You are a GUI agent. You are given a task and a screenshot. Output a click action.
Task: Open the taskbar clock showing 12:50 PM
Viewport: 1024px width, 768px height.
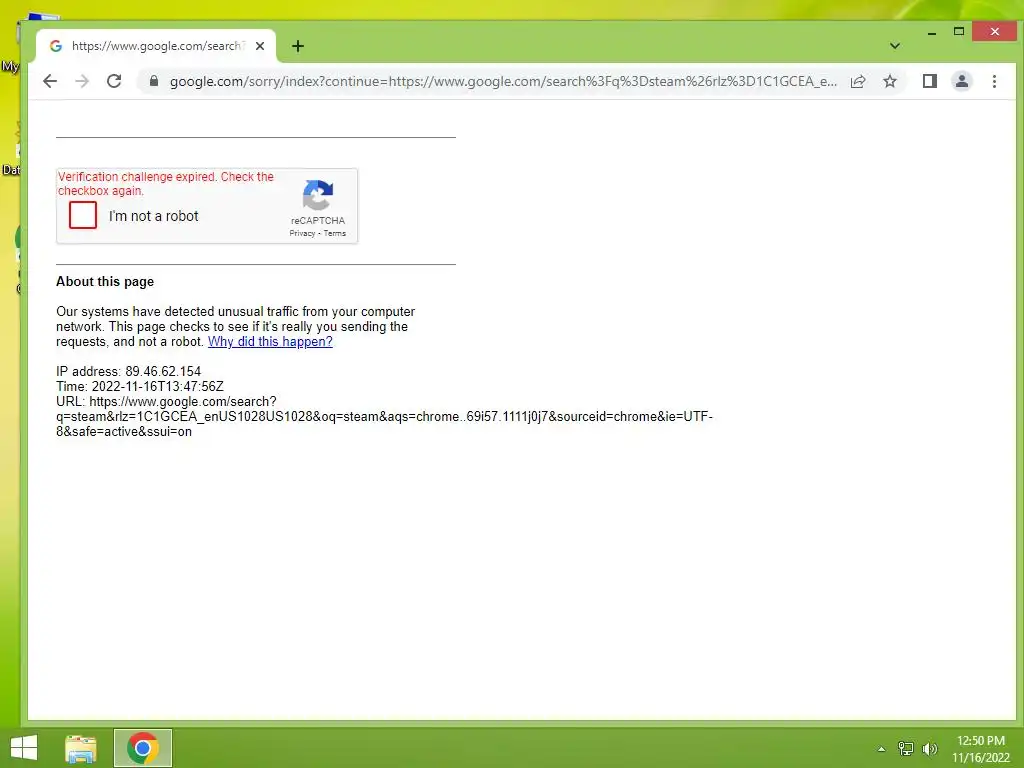point(980,748)
